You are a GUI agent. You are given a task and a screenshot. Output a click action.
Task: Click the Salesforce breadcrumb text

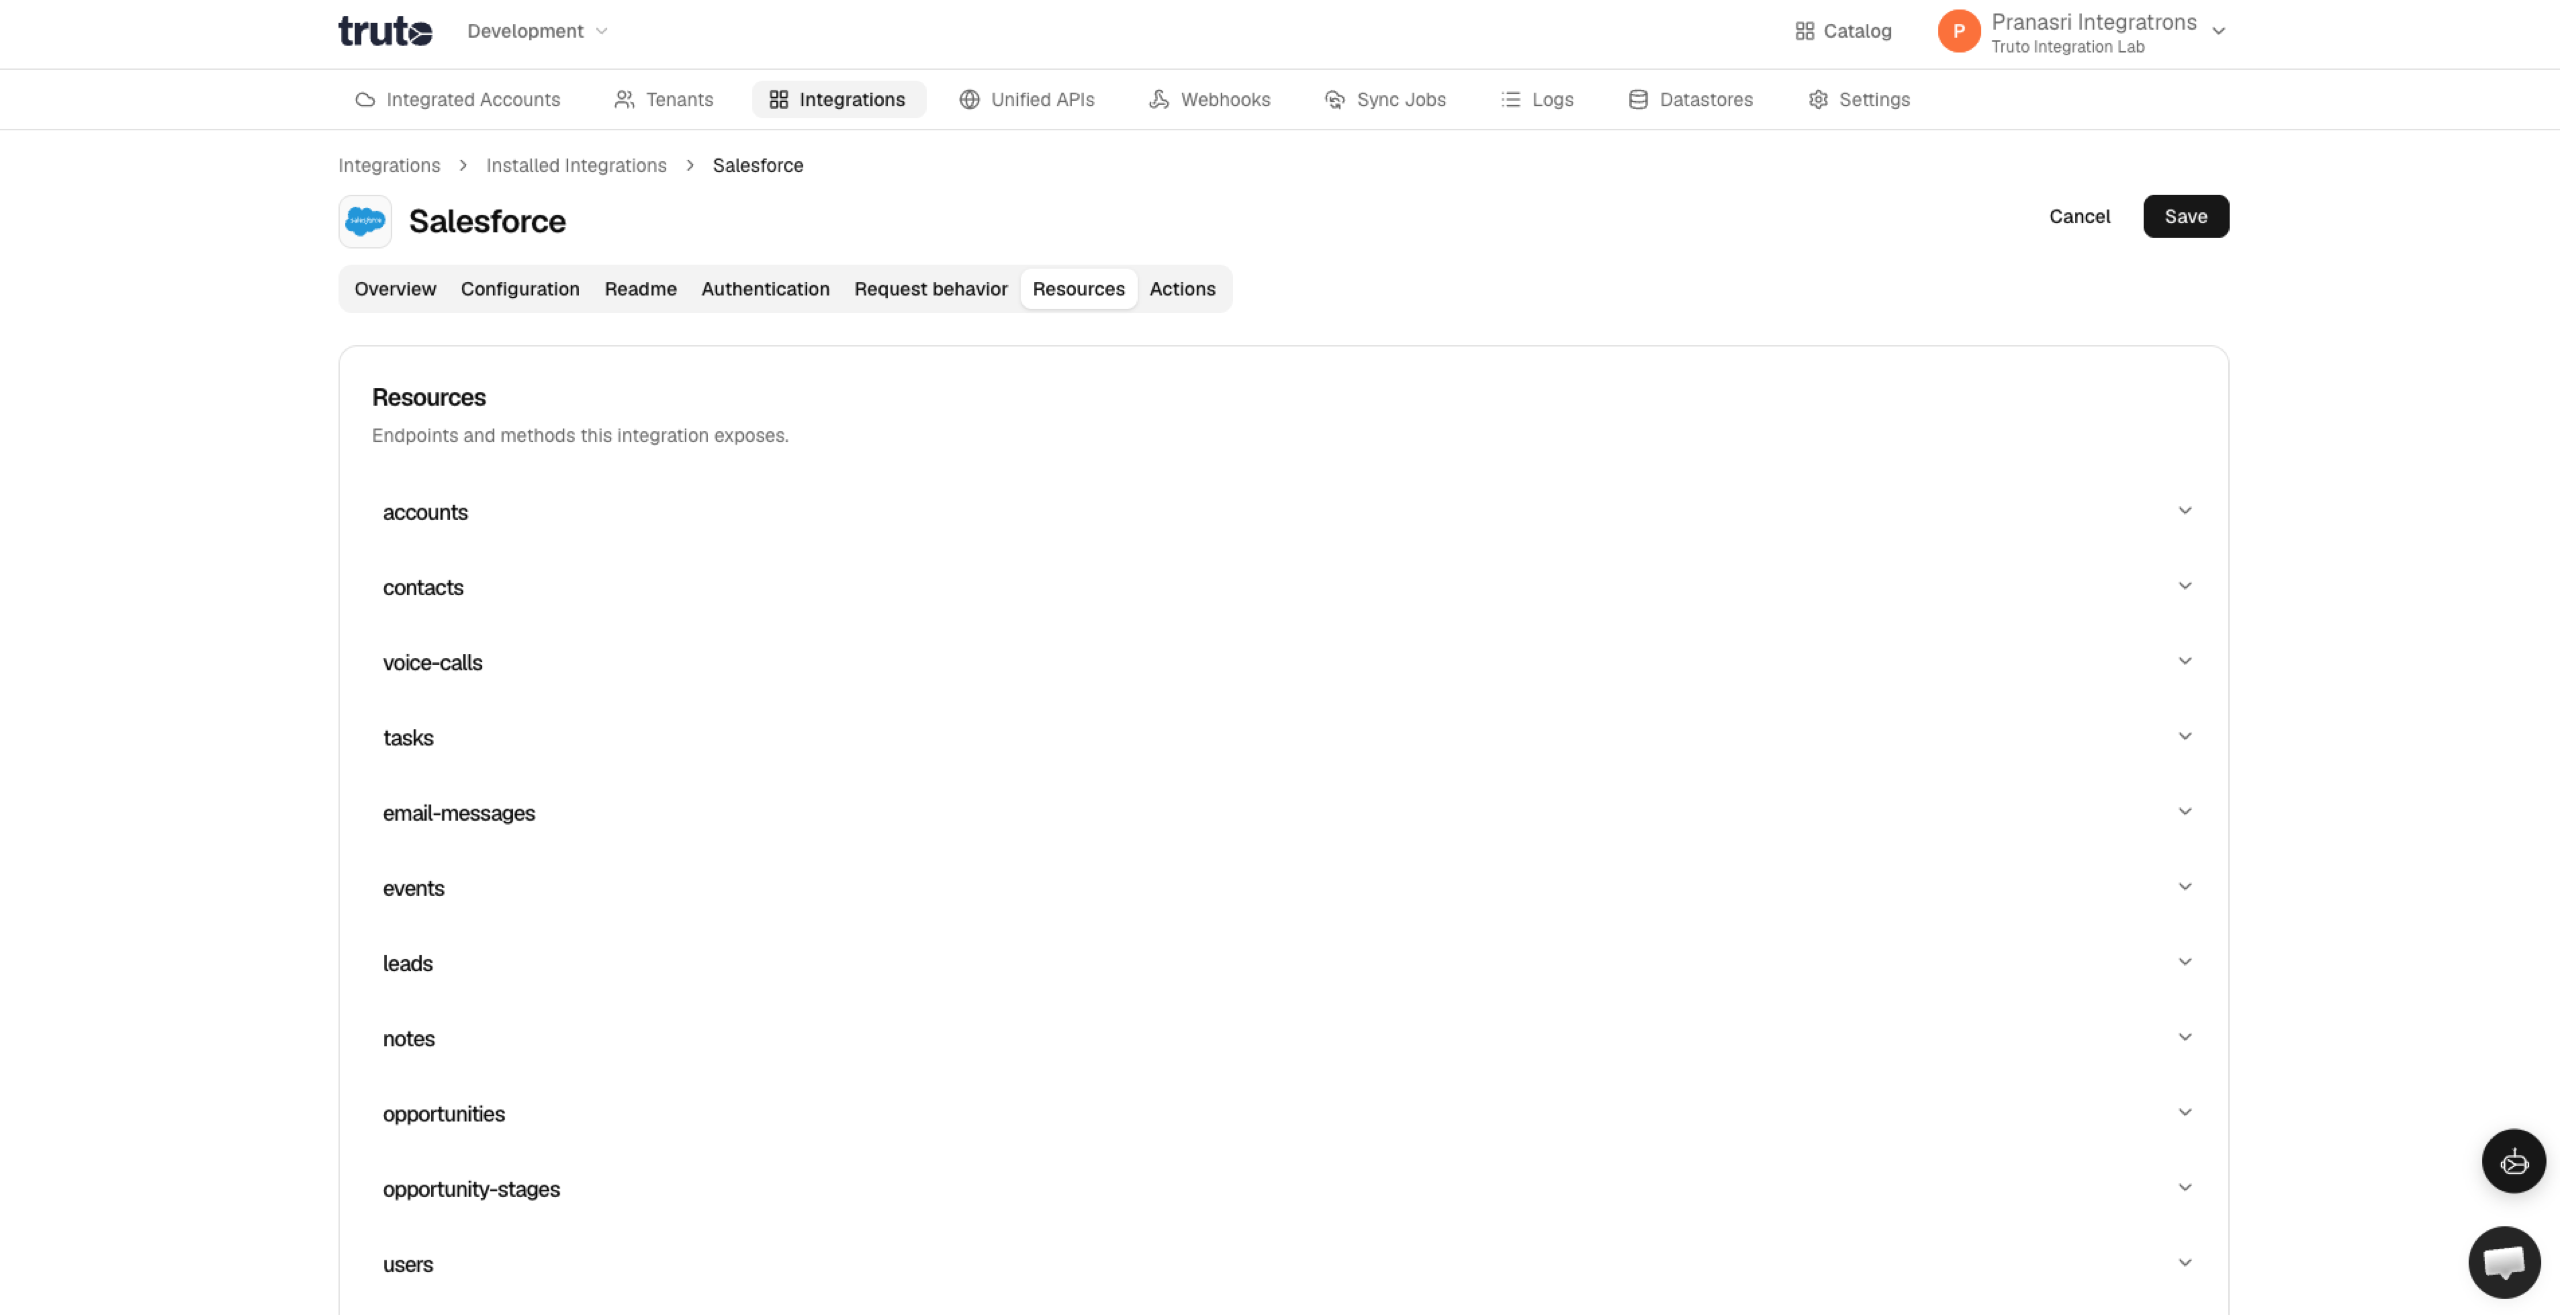[758, 165]
